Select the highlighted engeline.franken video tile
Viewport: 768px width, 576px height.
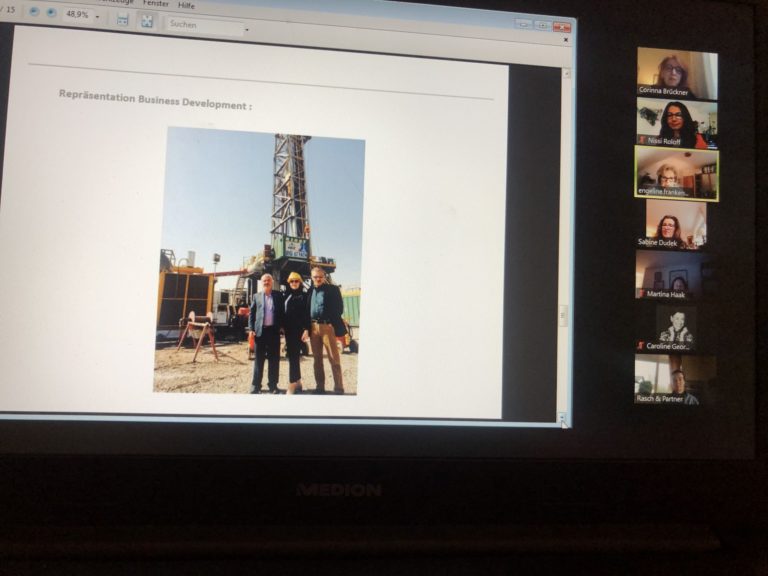point(676,174)
